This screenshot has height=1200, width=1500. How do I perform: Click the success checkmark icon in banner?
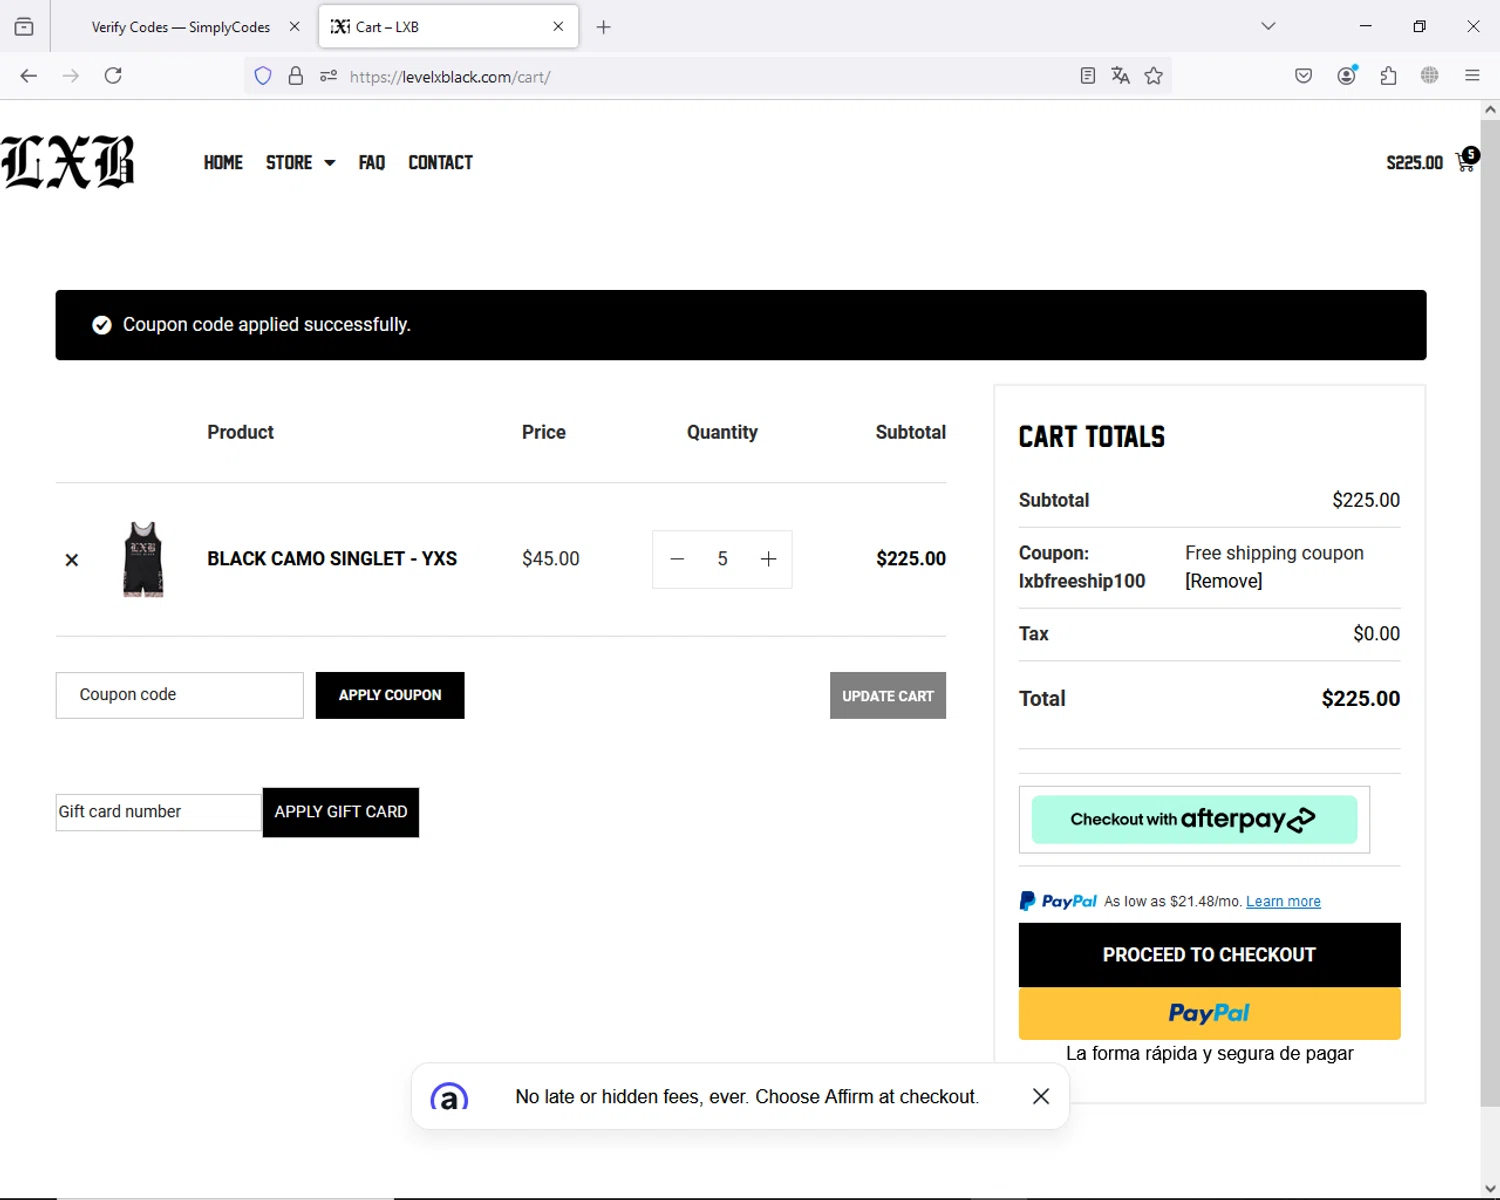tap(101, 325)
